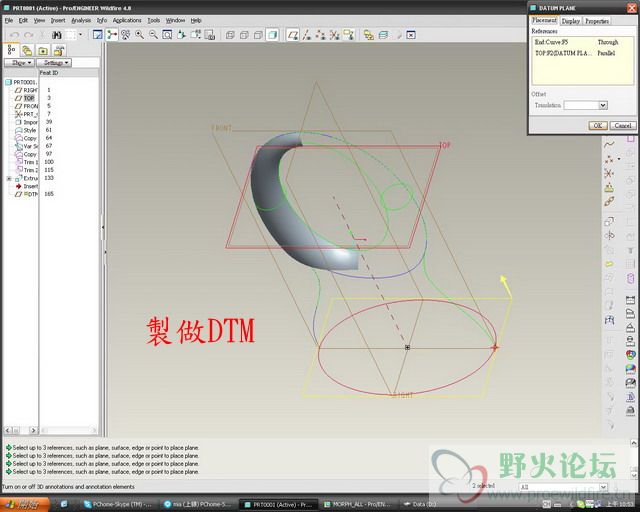Screen dimensions: 640x512
Task: Toggle coordinate systems display icon
Action: tap(334, 35)
